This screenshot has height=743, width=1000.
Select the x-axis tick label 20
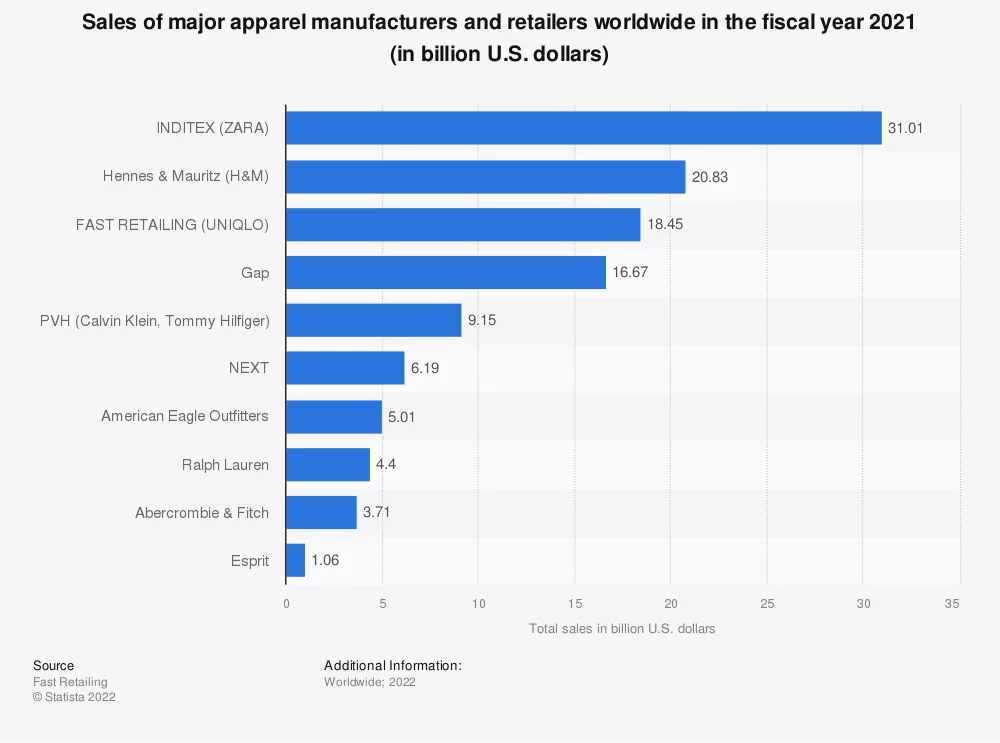point(671,604)
